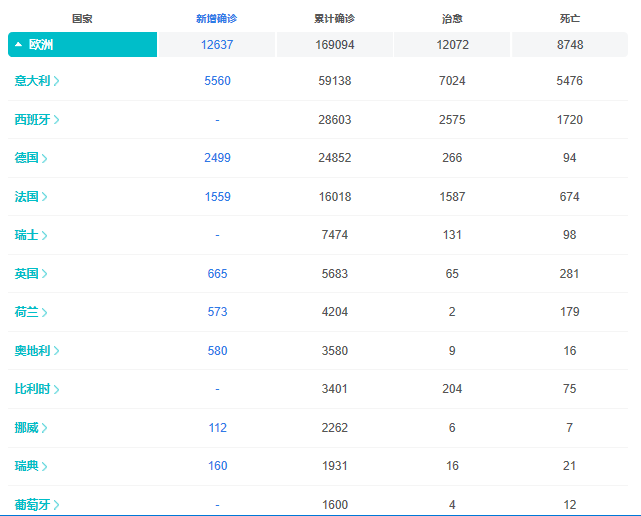Select Austria total confirmed 3580
641x516 pixels.
point(335,351)
